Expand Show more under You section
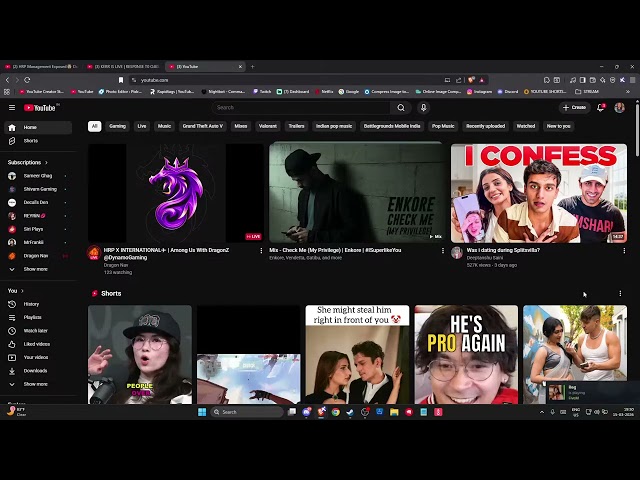Image resolution: width=640 pixels, height=480 pixels. click(38, 384)
